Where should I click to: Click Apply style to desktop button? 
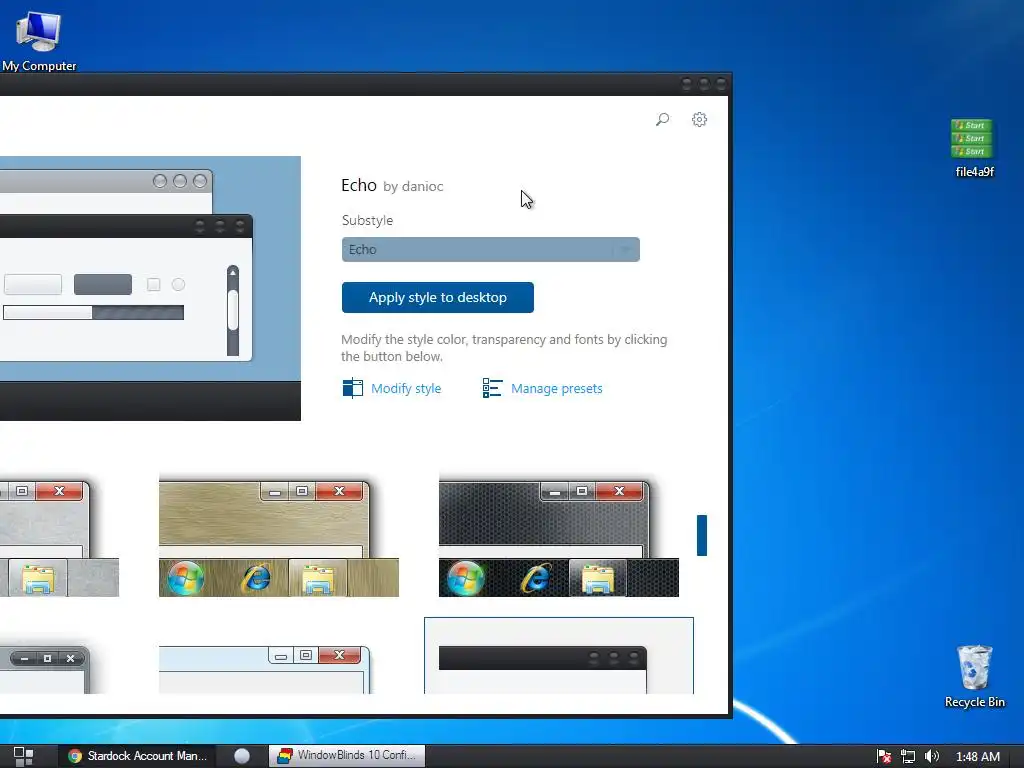pyautogui.click(x=438, y=297)
